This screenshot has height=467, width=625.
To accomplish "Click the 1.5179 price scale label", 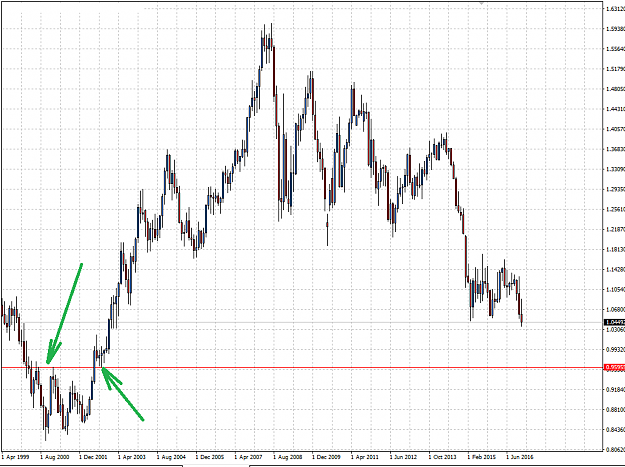I will tap(615, 69).
